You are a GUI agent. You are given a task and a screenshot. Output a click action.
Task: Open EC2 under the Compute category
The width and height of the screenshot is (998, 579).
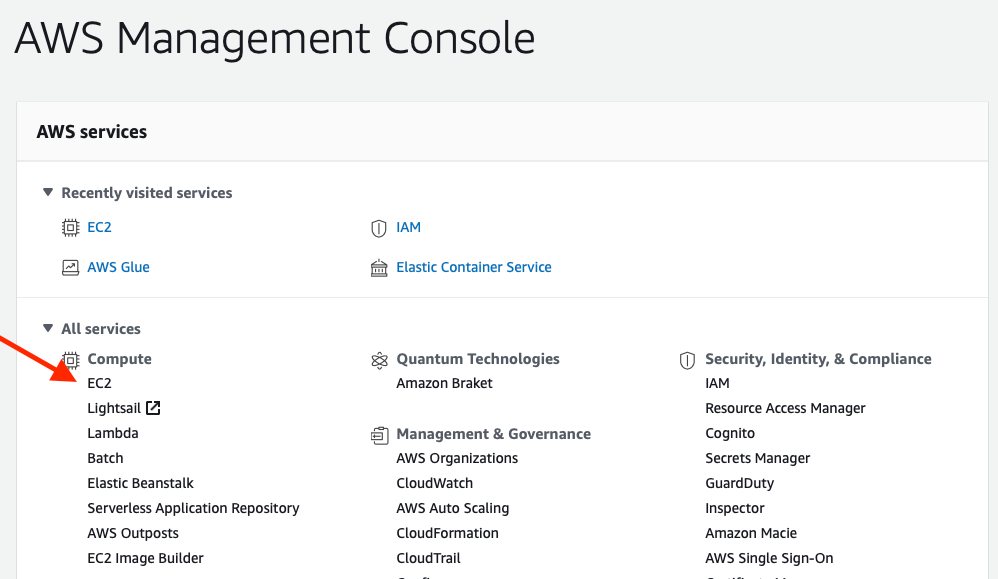[99, 383]
